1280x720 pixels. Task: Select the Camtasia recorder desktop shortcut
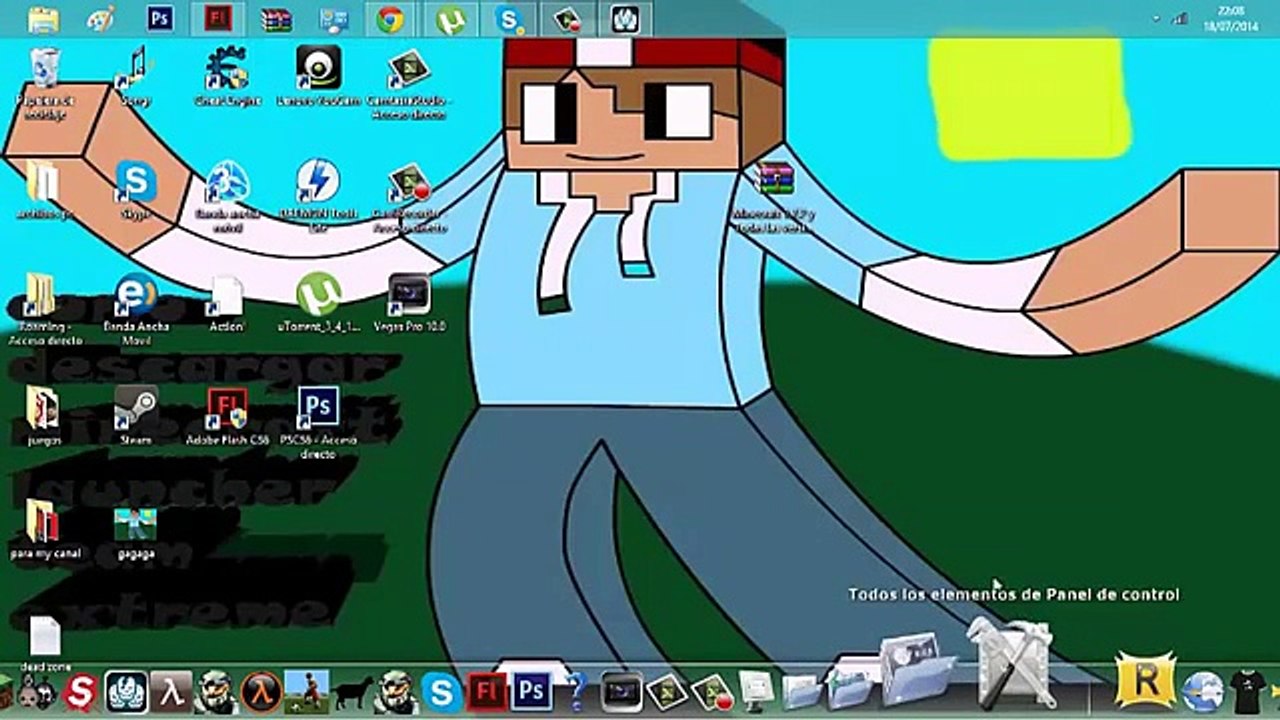click(x=408, y=196)
